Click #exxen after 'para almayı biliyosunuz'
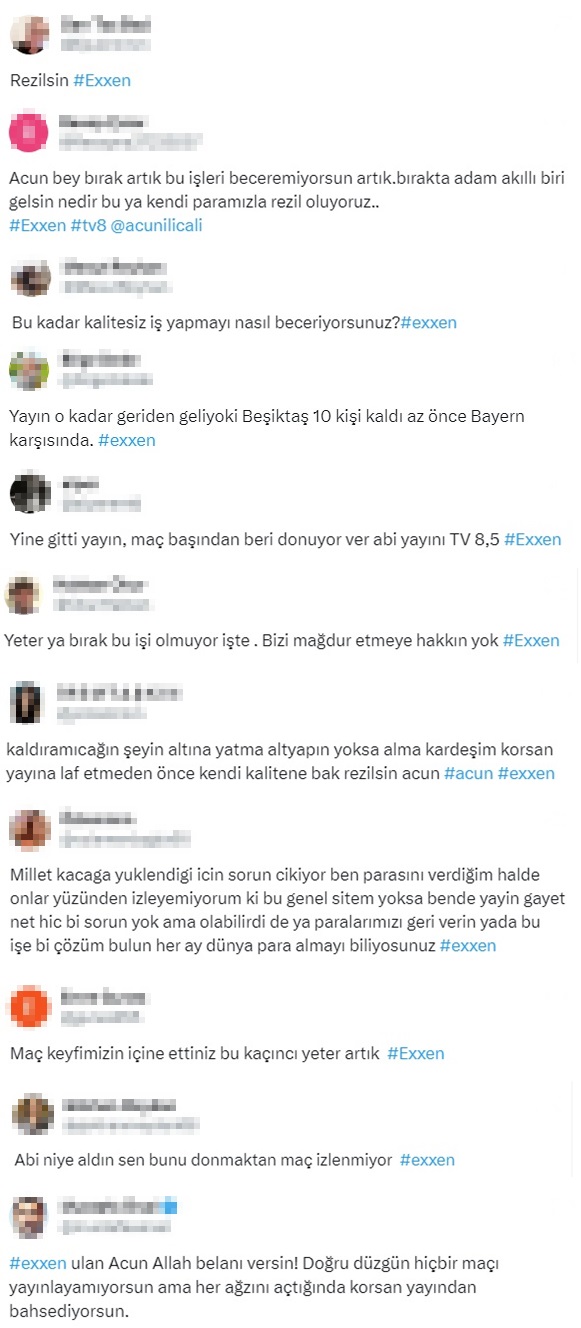This screenshot has width=581, height=1328. 468,945
